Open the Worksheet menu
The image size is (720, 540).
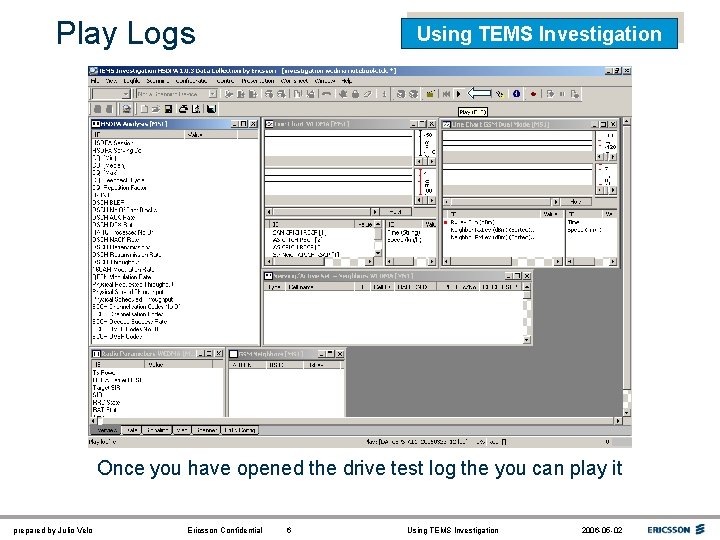pos(294,81)
